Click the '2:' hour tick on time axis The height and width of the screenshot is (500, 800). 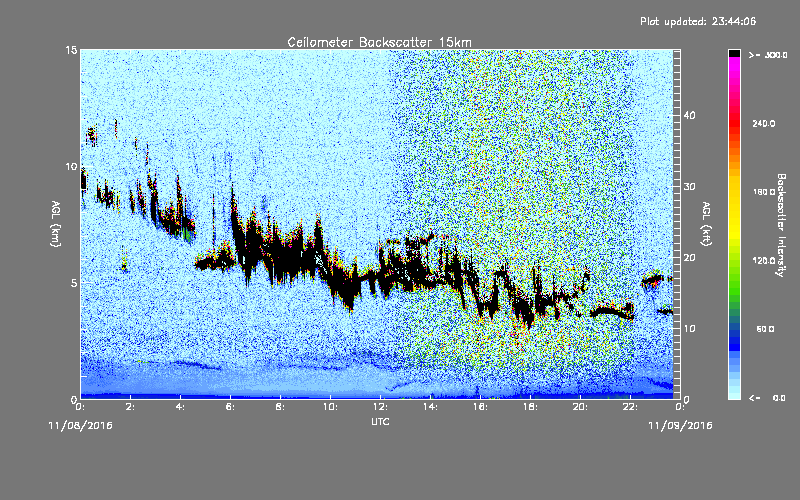[x=130, y=407]
